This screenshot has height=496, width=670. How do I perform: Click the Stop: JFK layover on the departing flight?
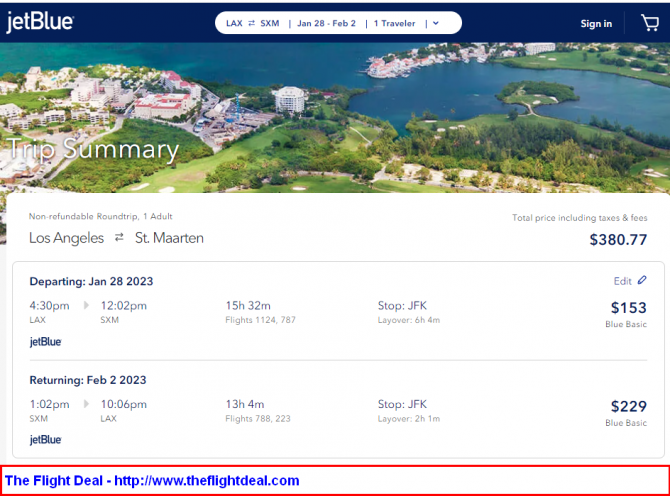point(404,306)
